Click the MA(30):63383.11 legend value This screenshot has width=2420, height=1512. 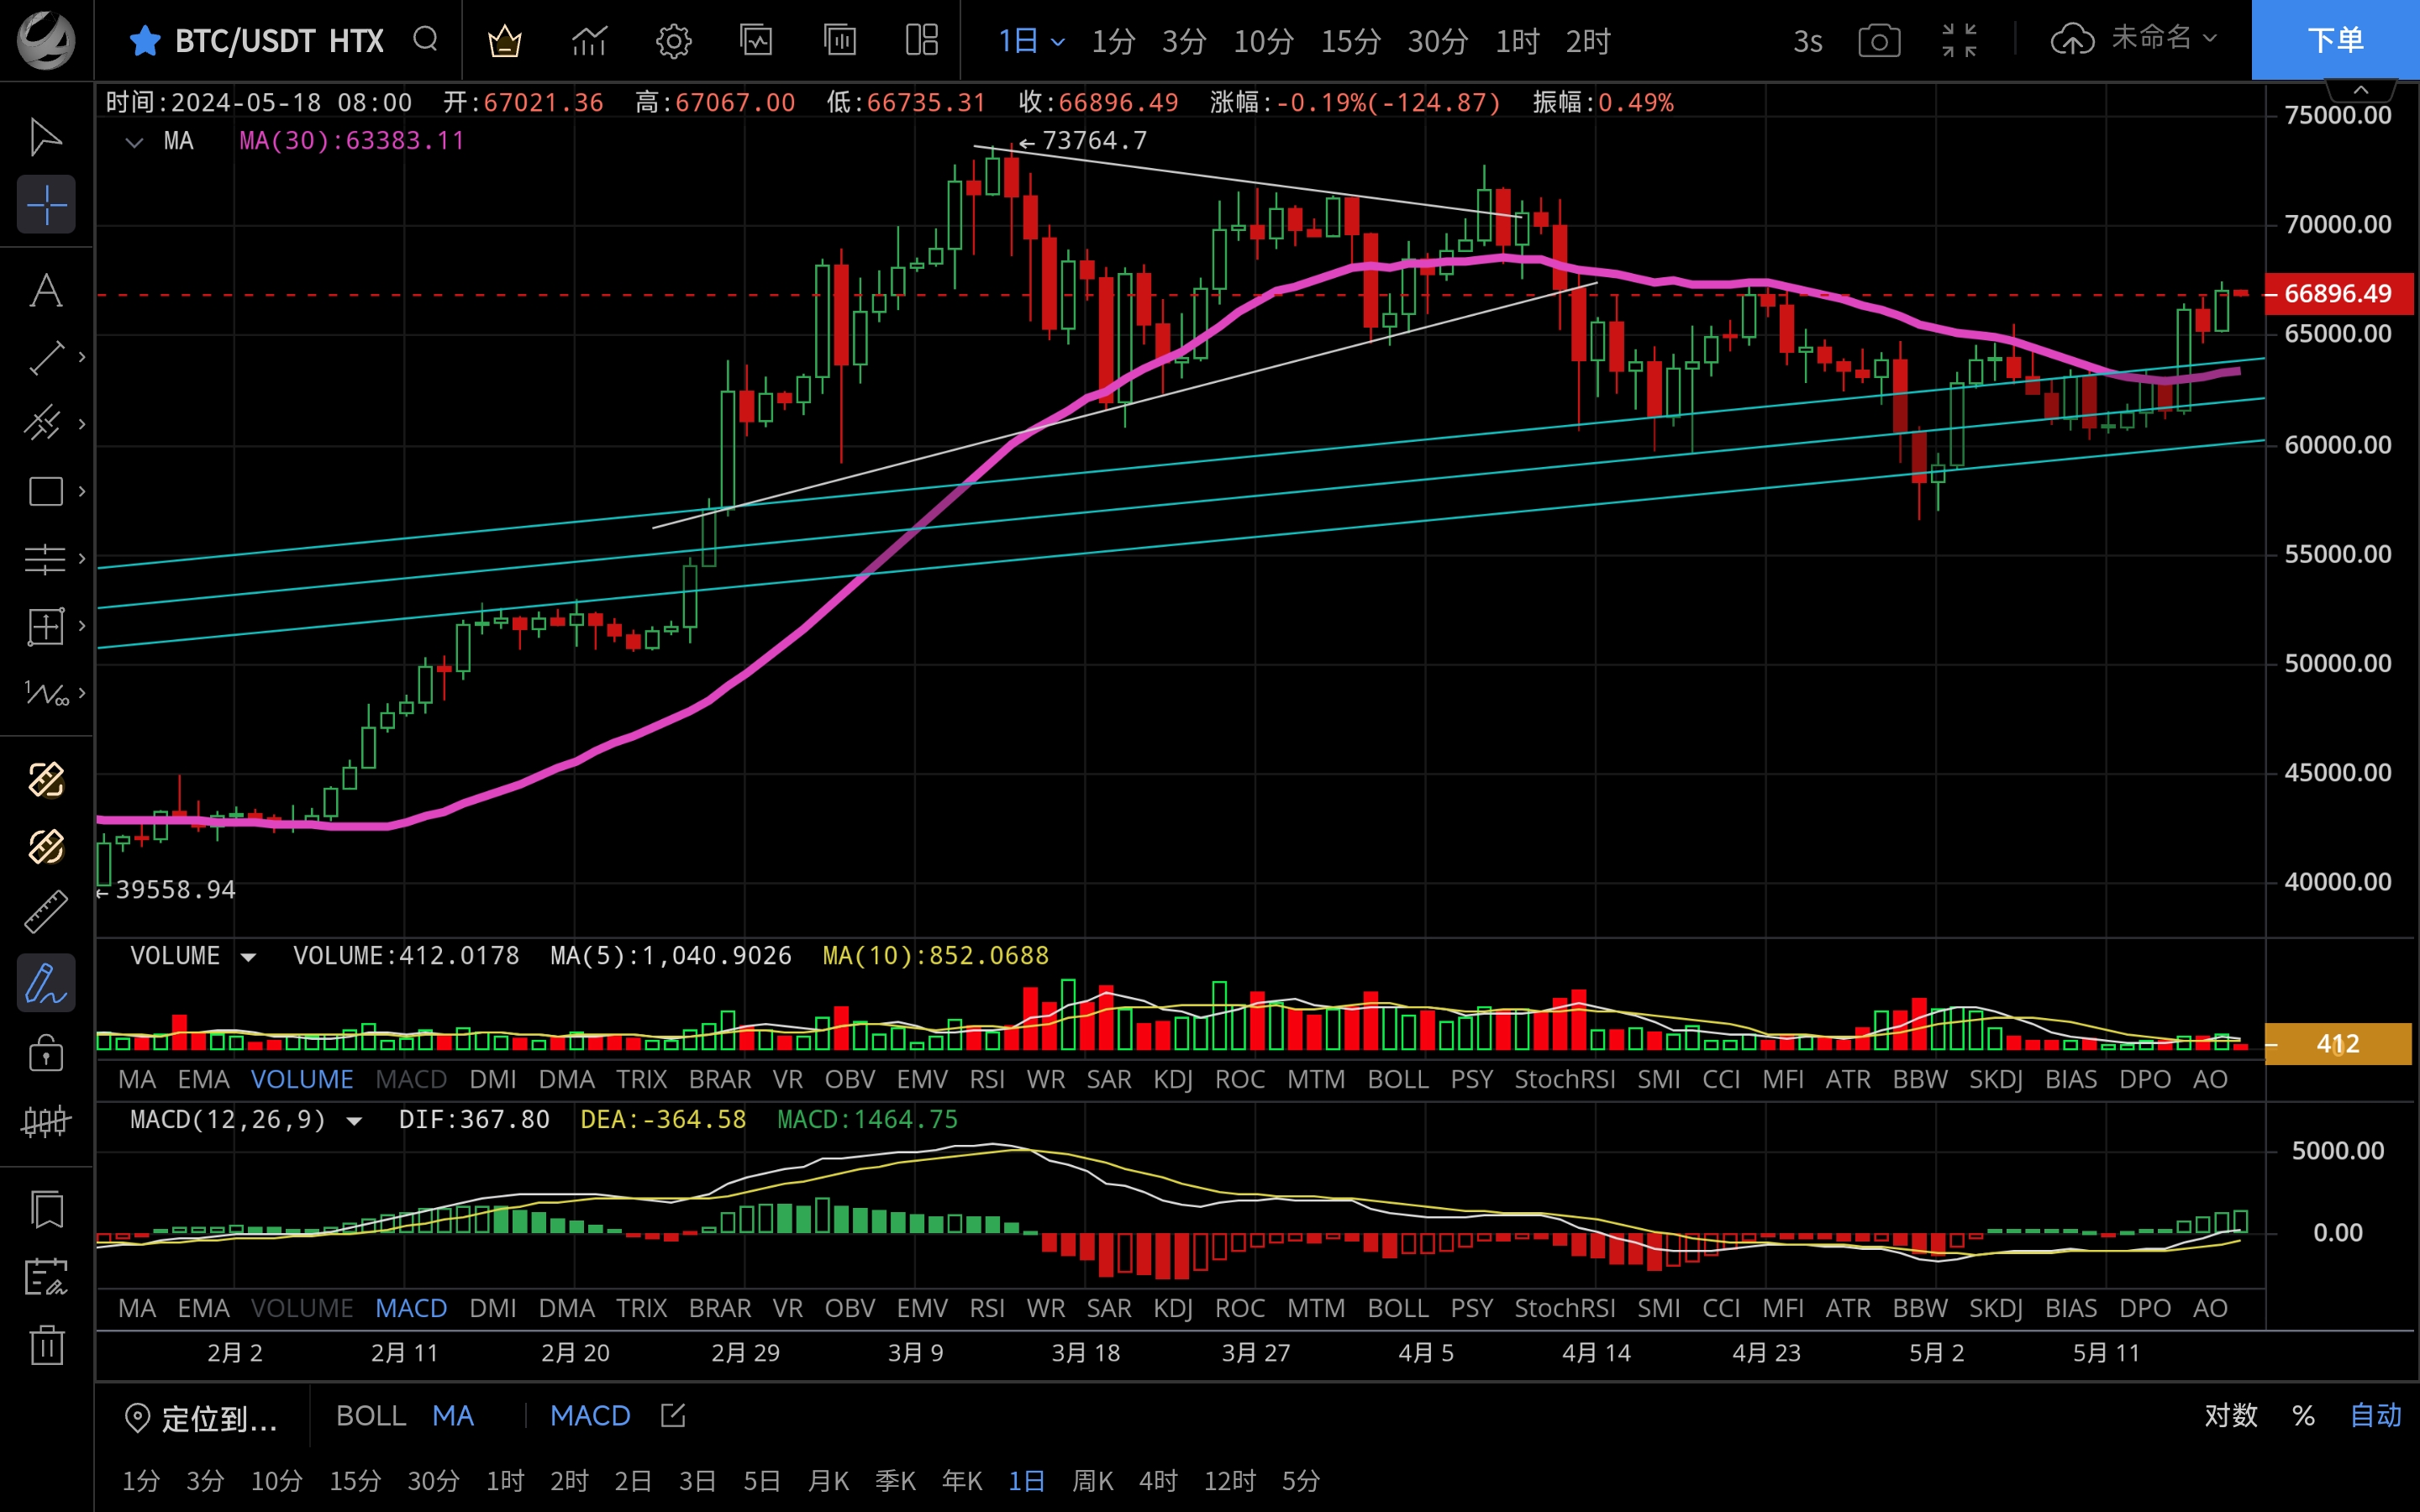pos(352,141)
